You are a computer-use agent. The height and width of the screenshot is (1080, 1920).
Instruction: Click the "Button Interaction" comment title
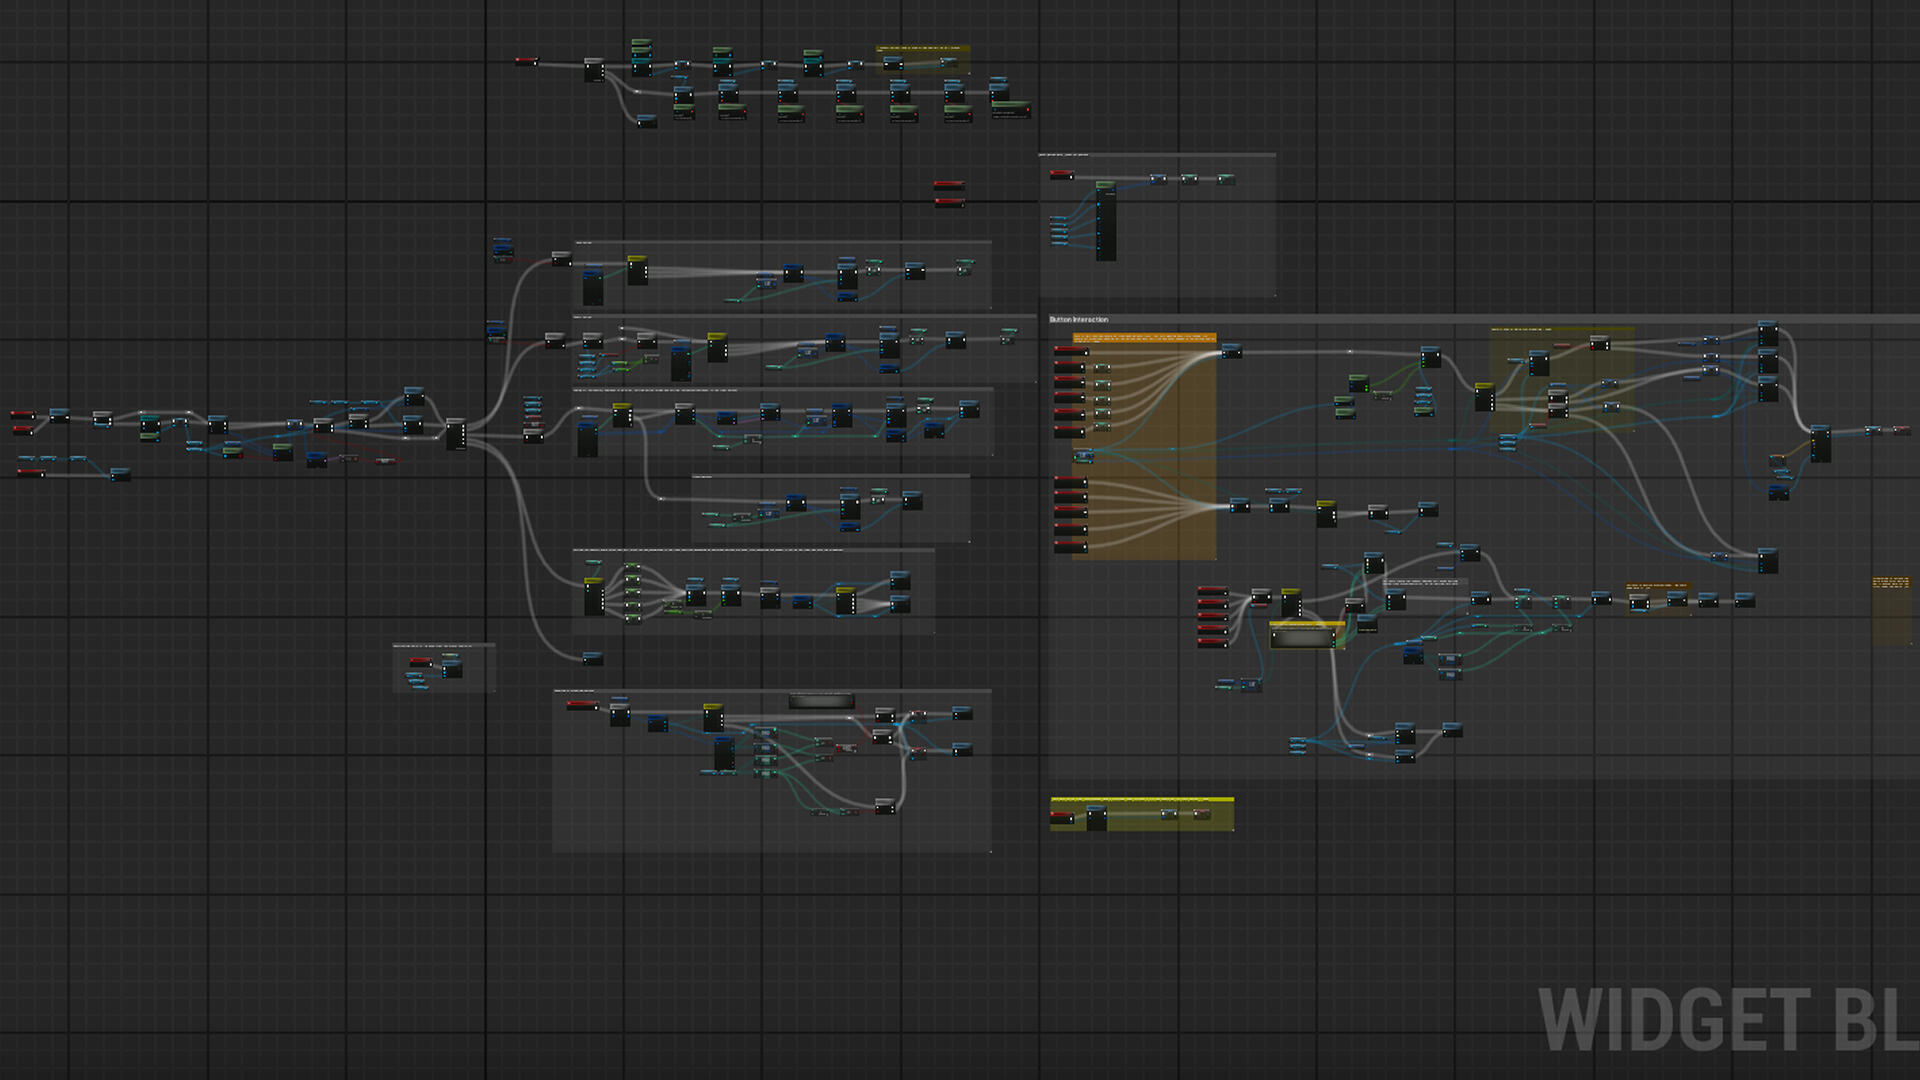[x=1079, y=320]
